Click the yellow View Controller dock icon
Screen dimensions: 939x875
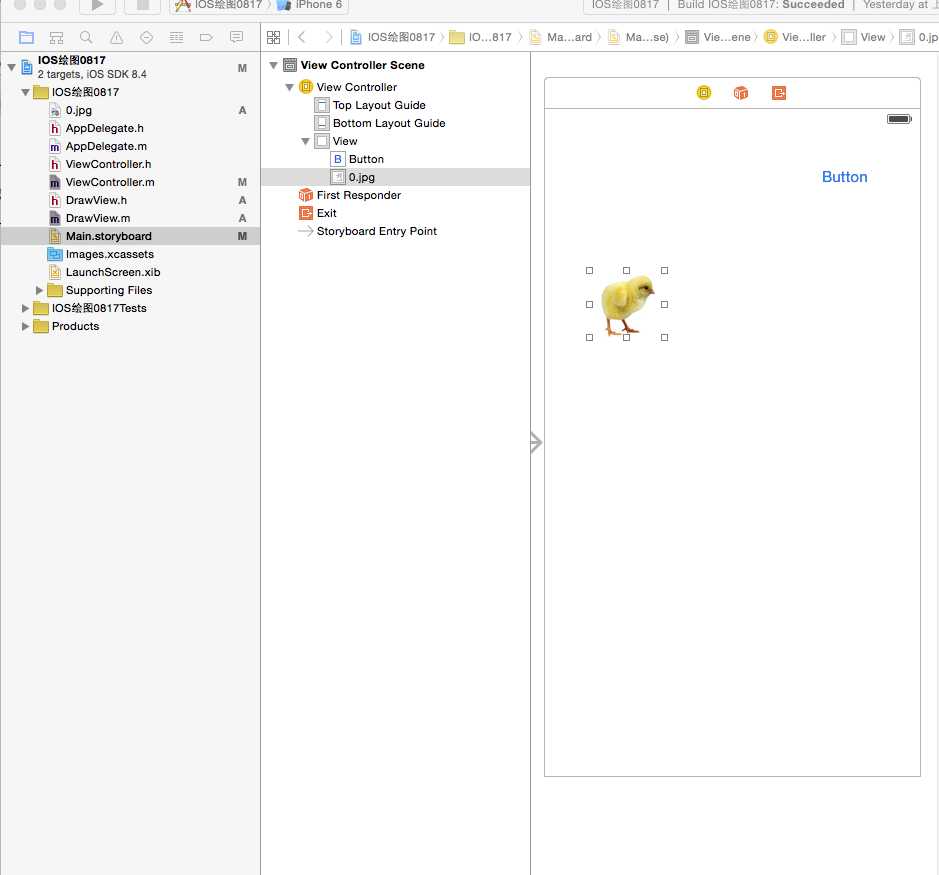tap(704, 93)
